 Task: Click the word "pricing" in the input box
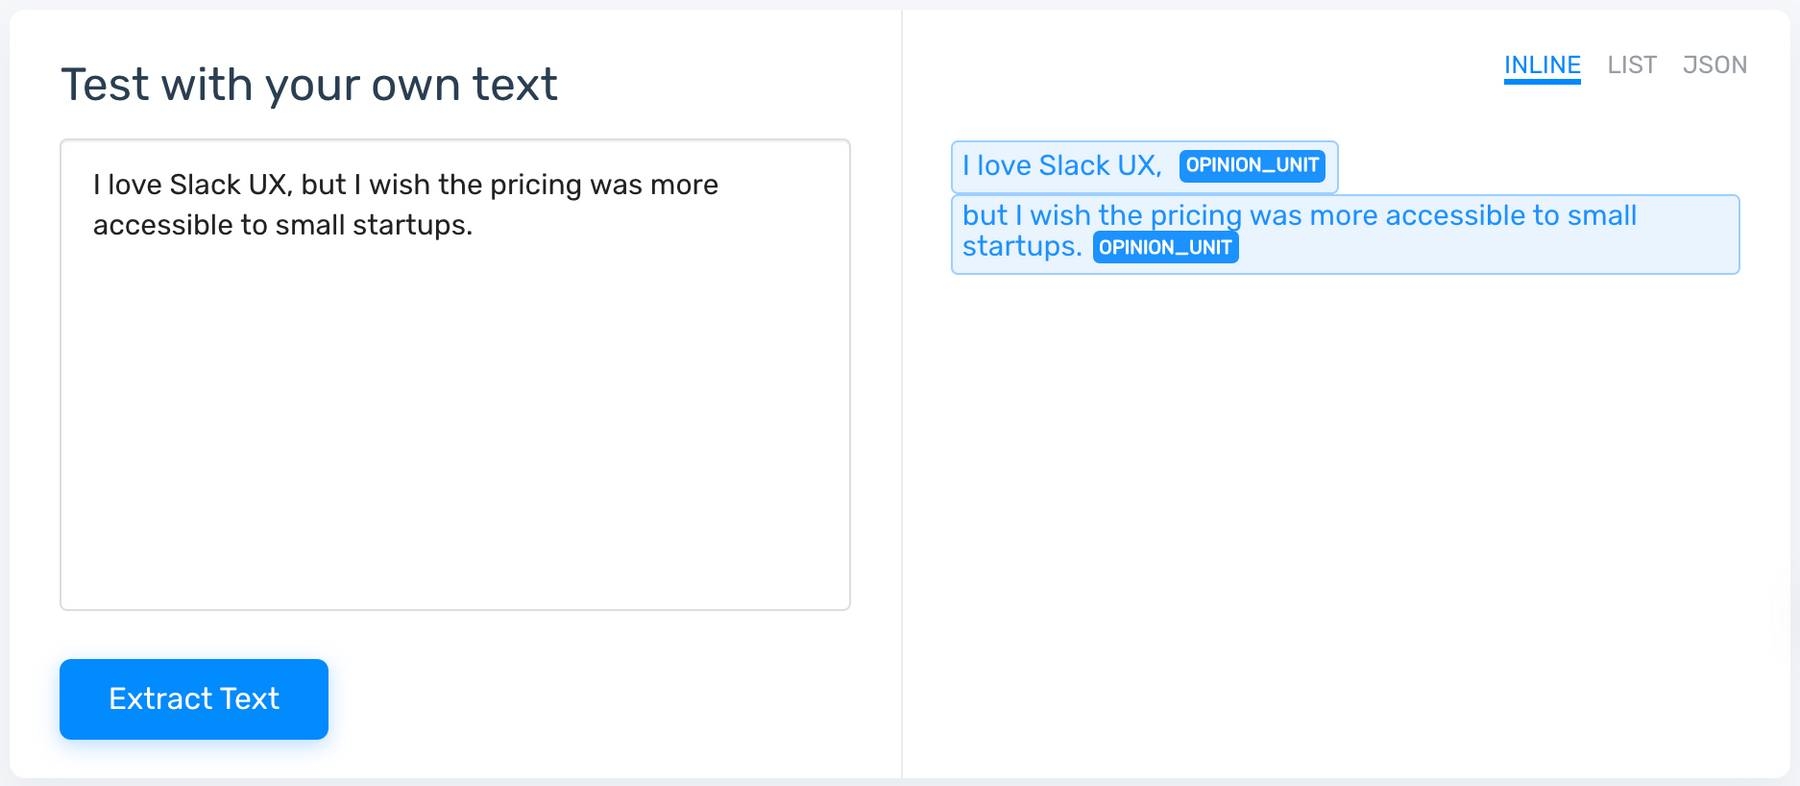pyautogui.click(x=535, y=185)
